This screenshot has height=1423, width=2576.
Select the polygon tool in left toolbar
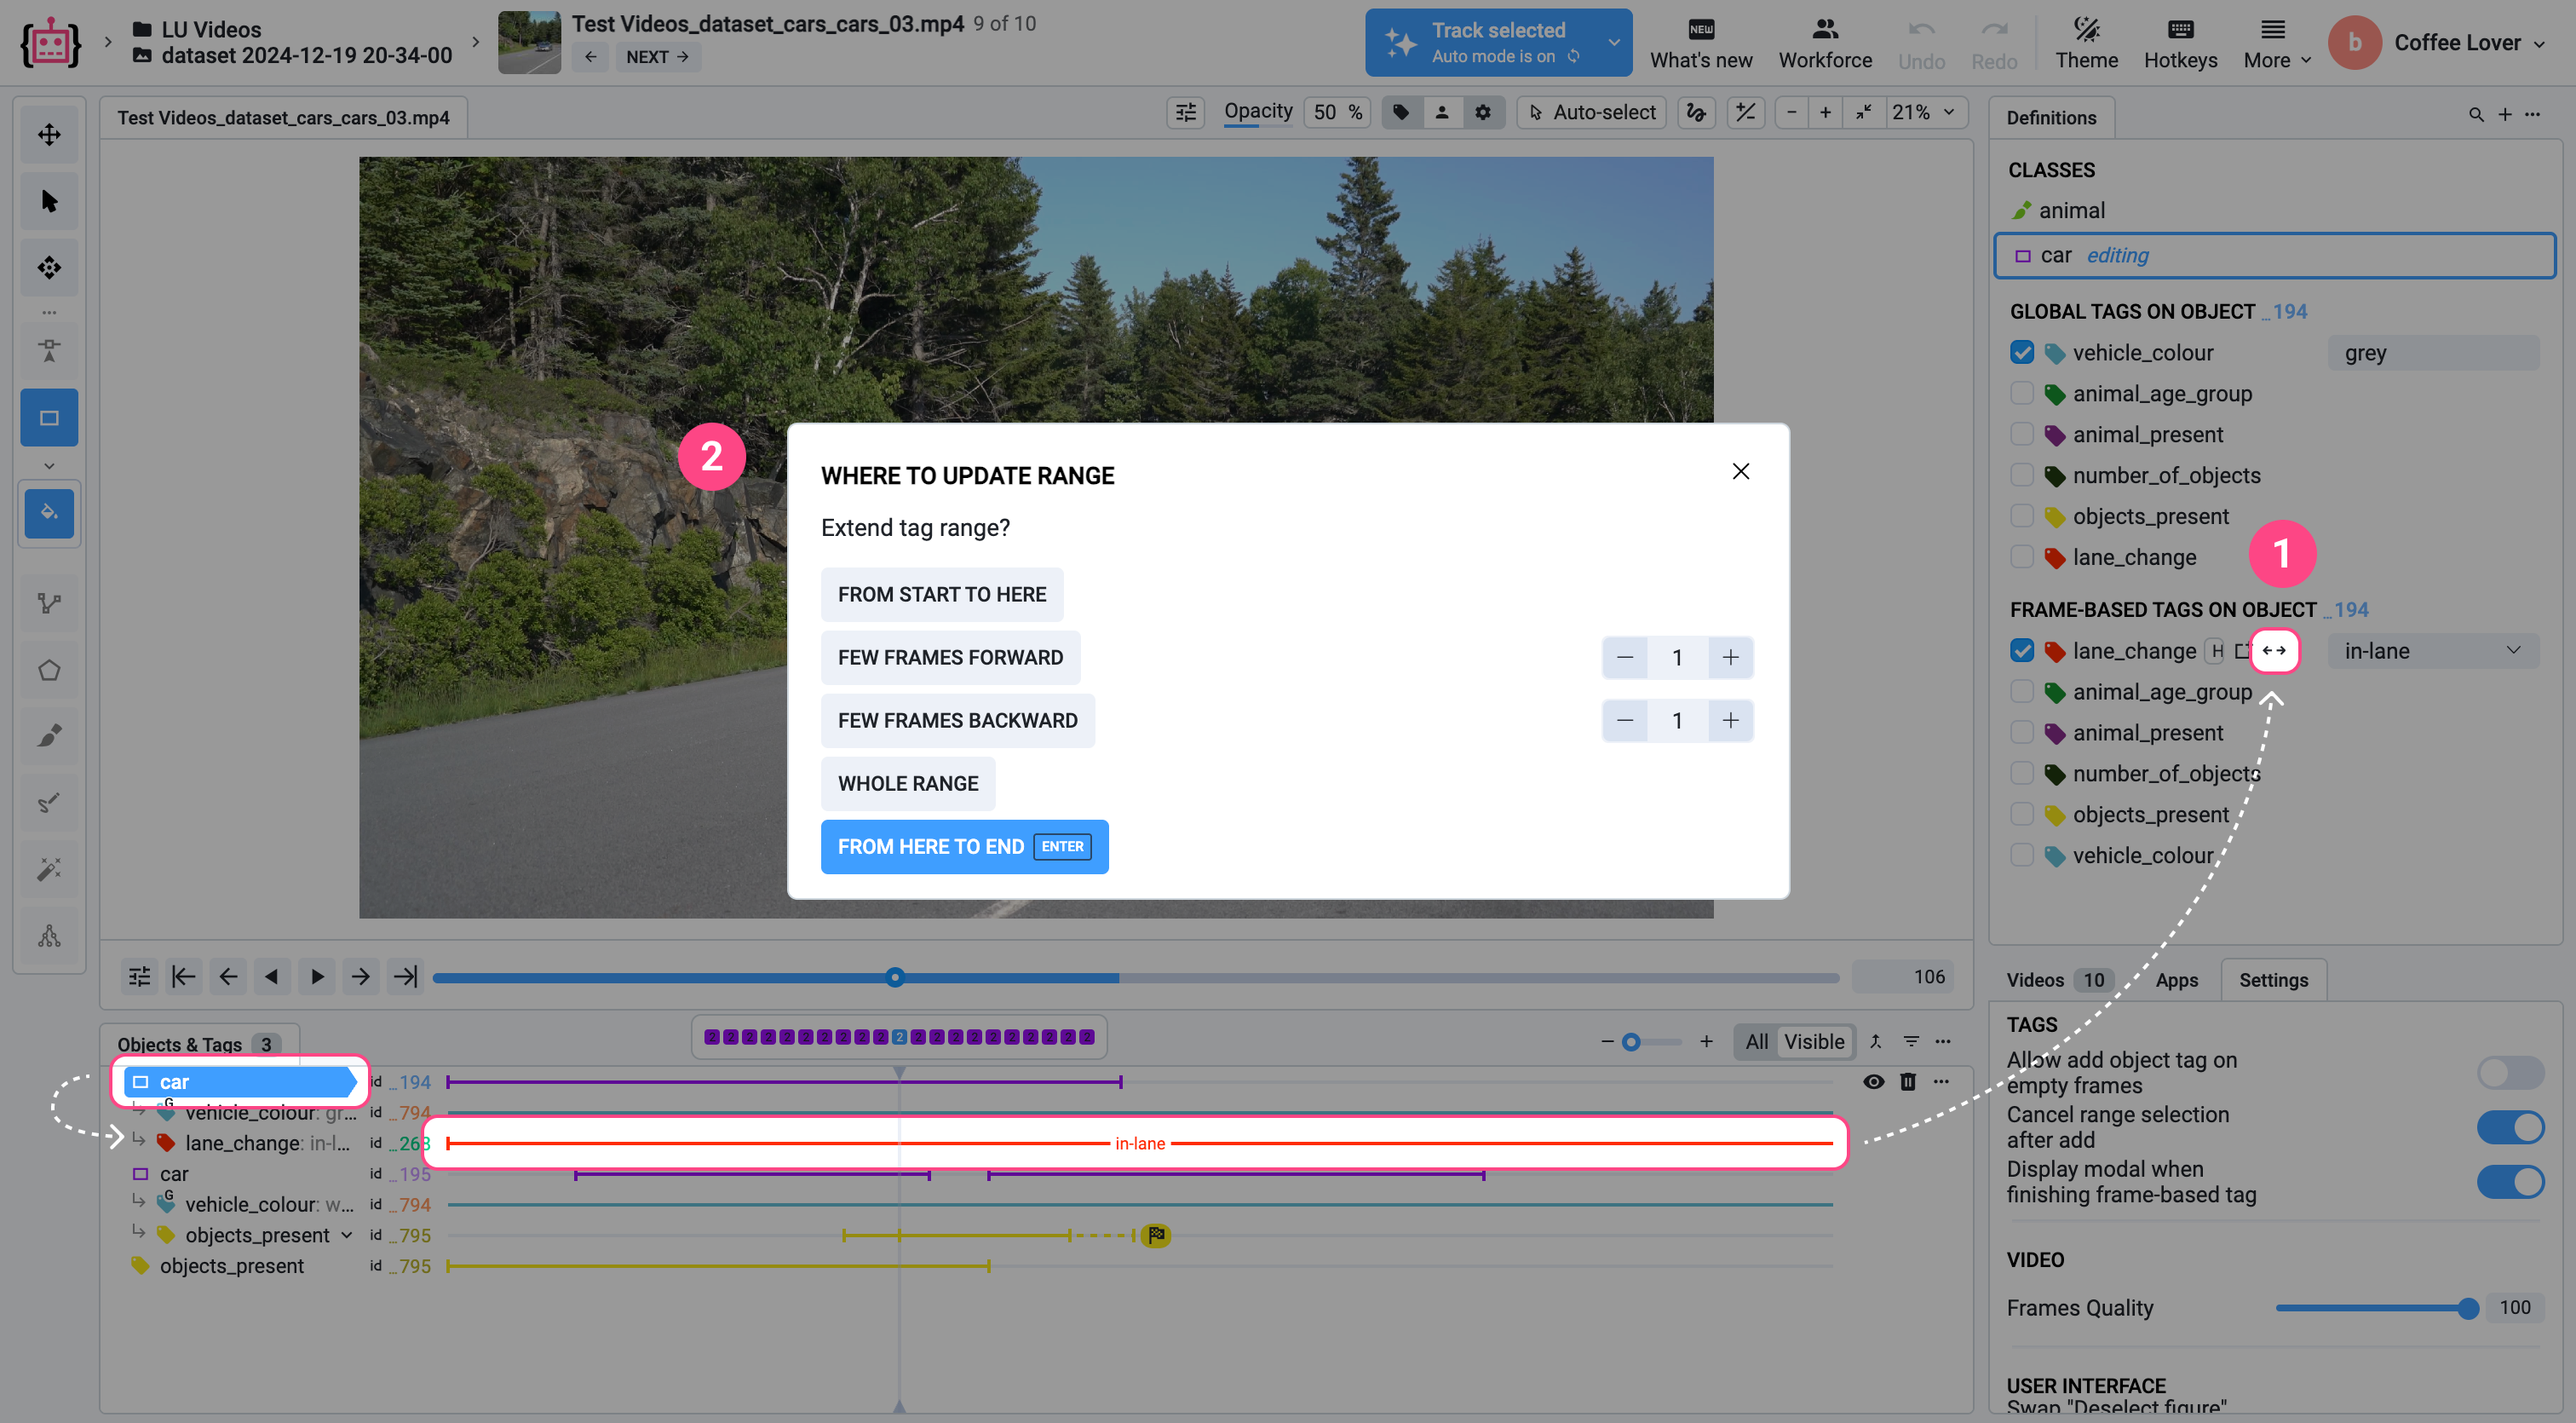tap(49, 670)
